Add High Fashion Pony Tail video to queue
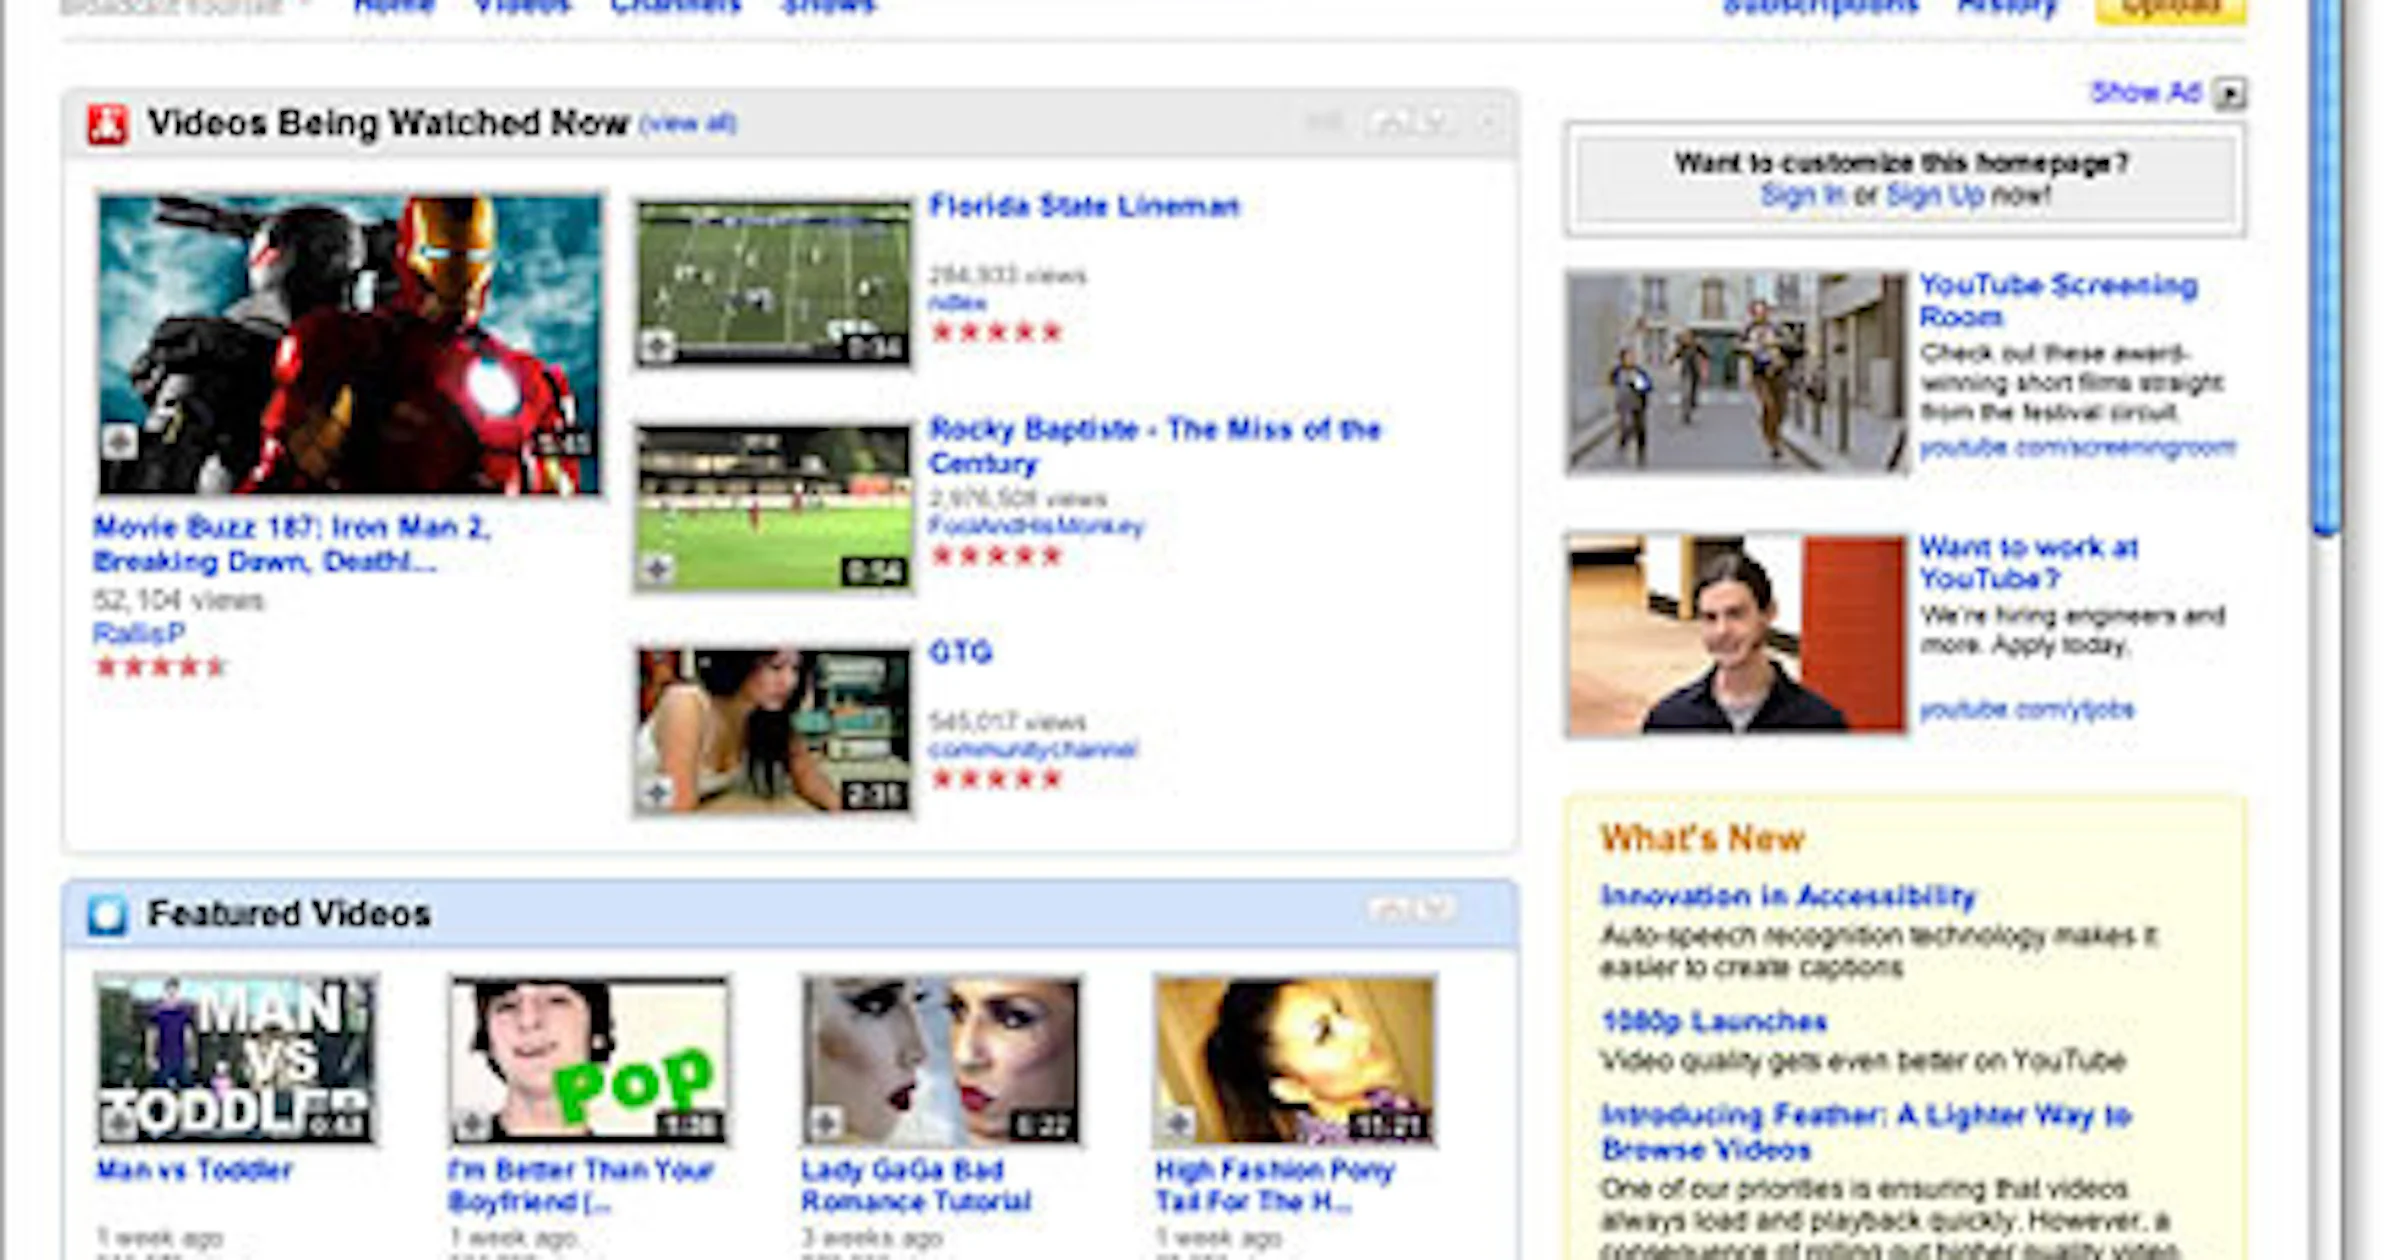The image size is (2400, 1260). click(x=1178, y=1124)
